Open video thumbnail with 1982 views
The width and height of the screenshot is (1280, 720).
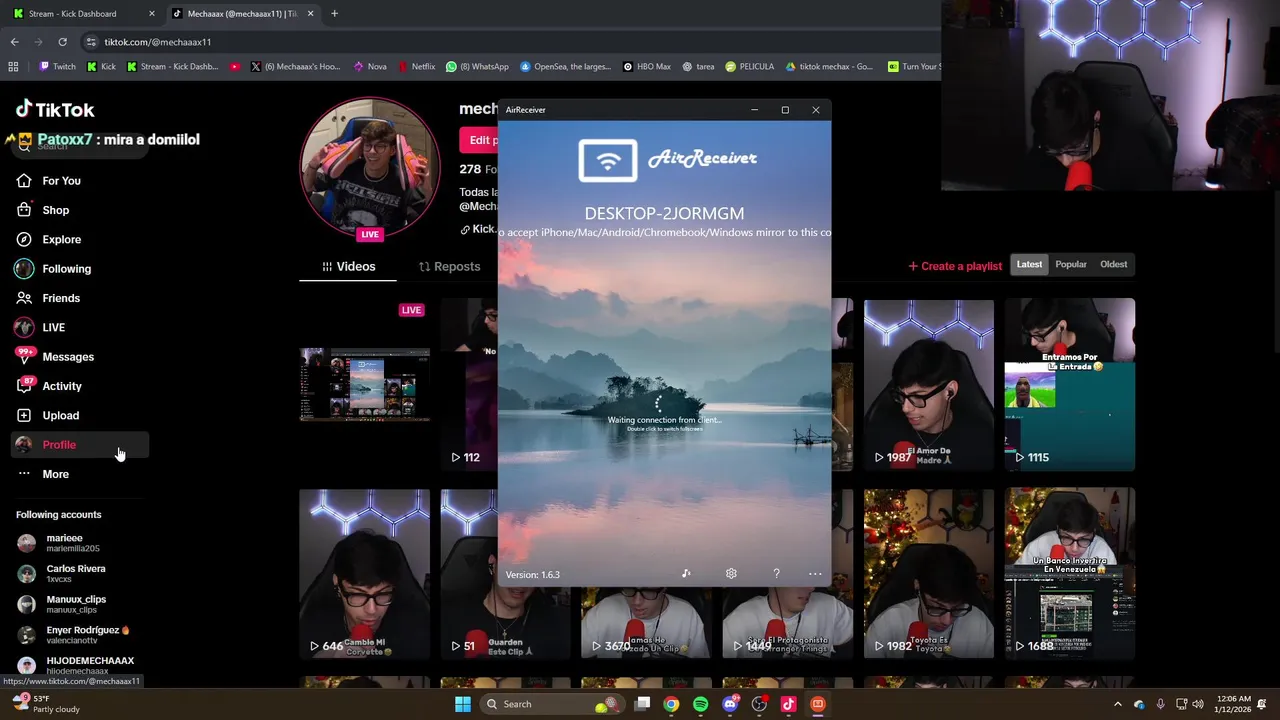coord(929,574)
